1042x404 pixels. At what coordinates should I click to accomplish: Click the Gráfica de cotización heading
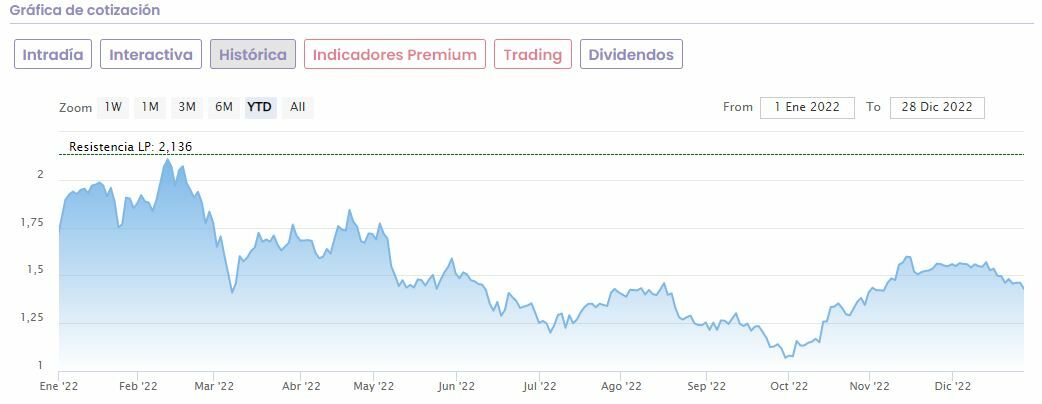[x=85, y=10]
